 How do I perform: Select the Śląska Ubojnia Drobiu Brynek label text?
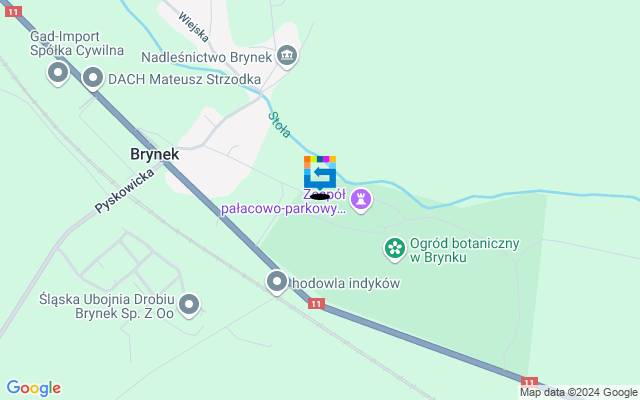pyautogui.click(x=107, y=306)
